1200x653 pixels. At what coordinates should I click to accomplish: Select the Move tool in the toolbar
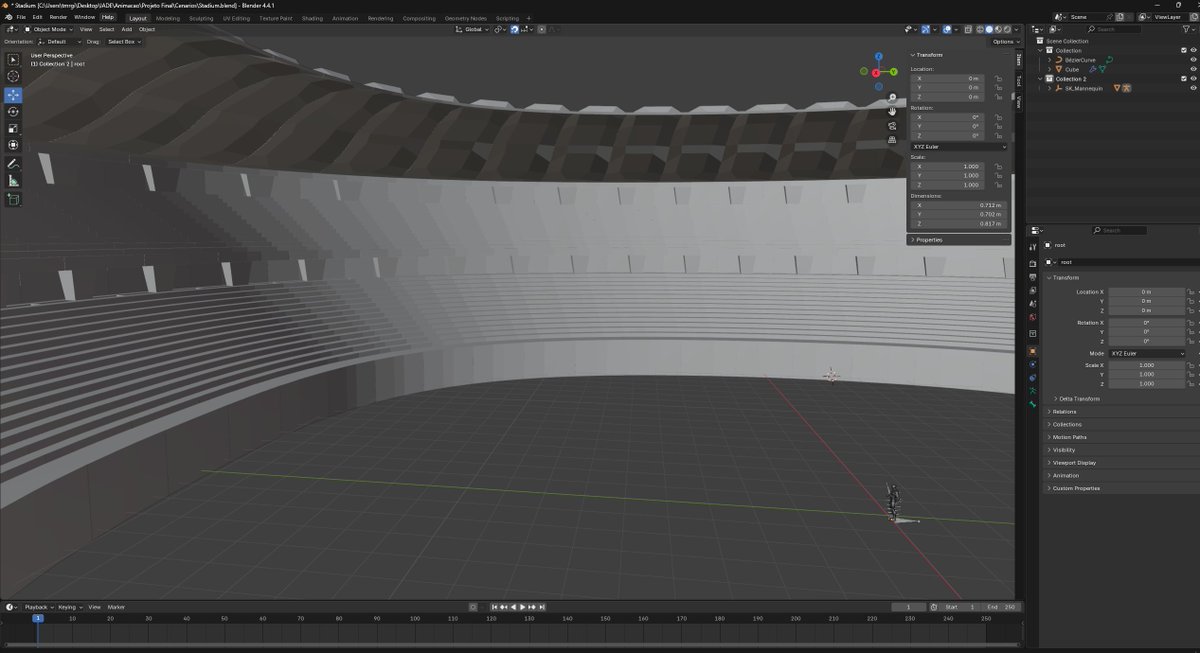[13, 94]
